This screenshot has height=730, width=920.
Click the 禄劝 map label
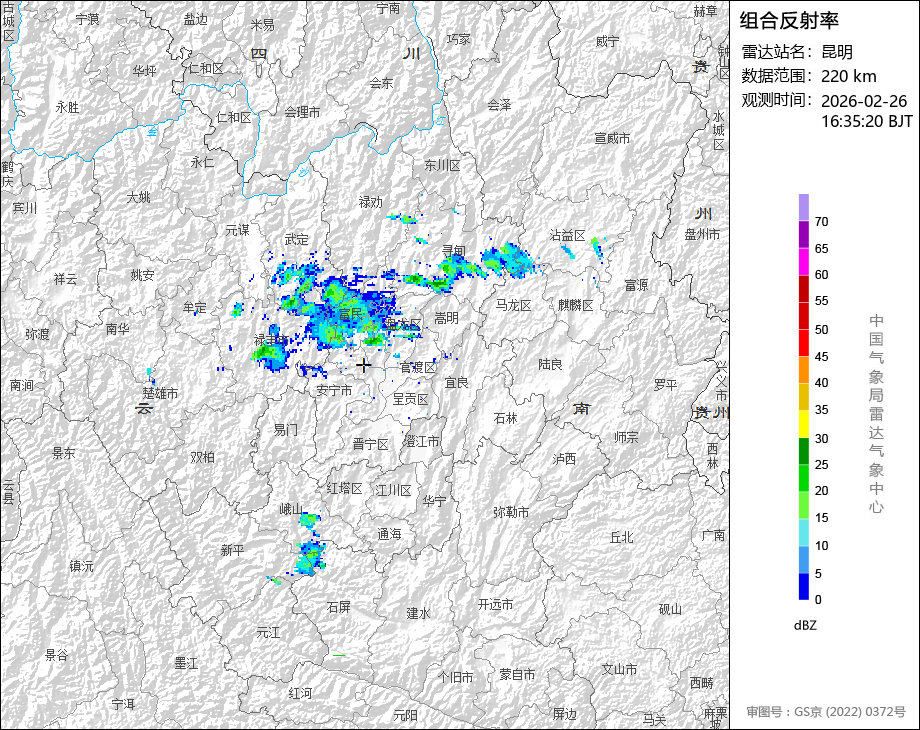[371, 202]
